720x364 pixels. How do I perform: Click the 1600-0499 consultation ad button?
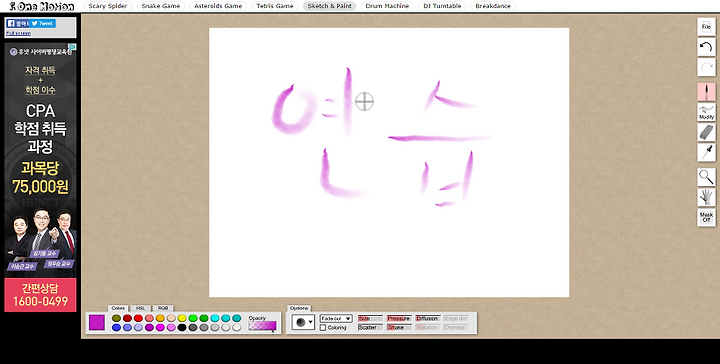tap(40, 295)
